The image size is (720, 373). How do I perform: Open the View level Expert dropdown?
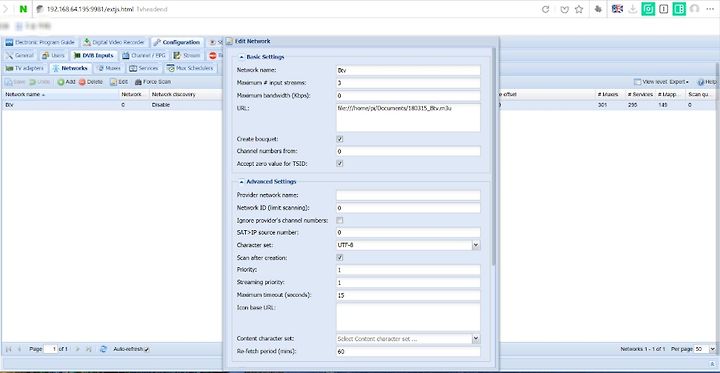[x=661, y=82]
